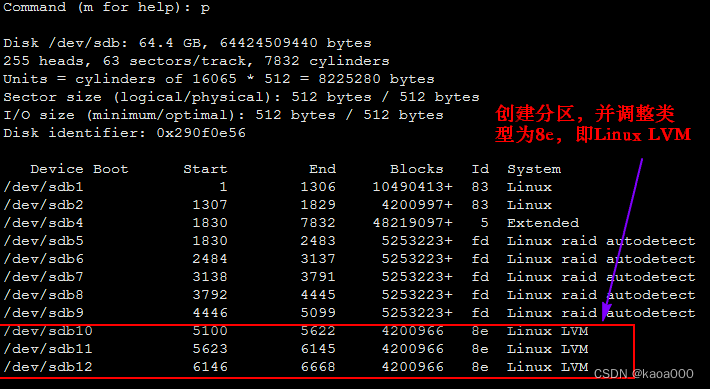Click the 'Id' column header

pos(480,169)
